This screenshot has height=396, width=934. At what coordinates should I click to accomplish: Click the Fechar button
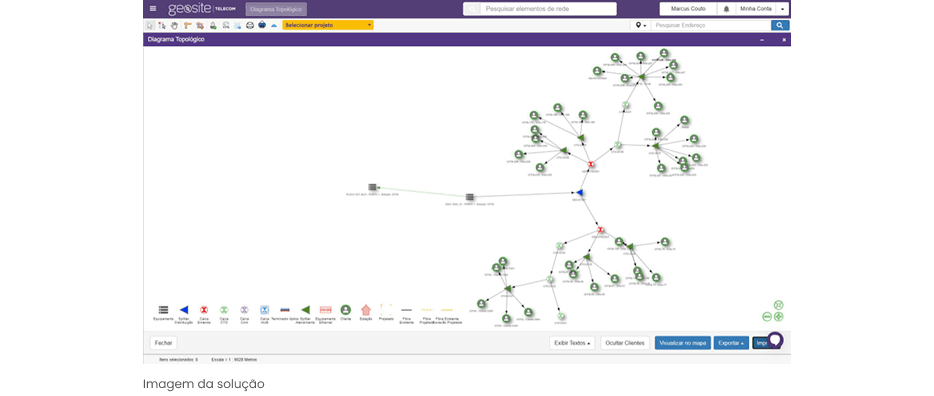(x=163, y=343)
